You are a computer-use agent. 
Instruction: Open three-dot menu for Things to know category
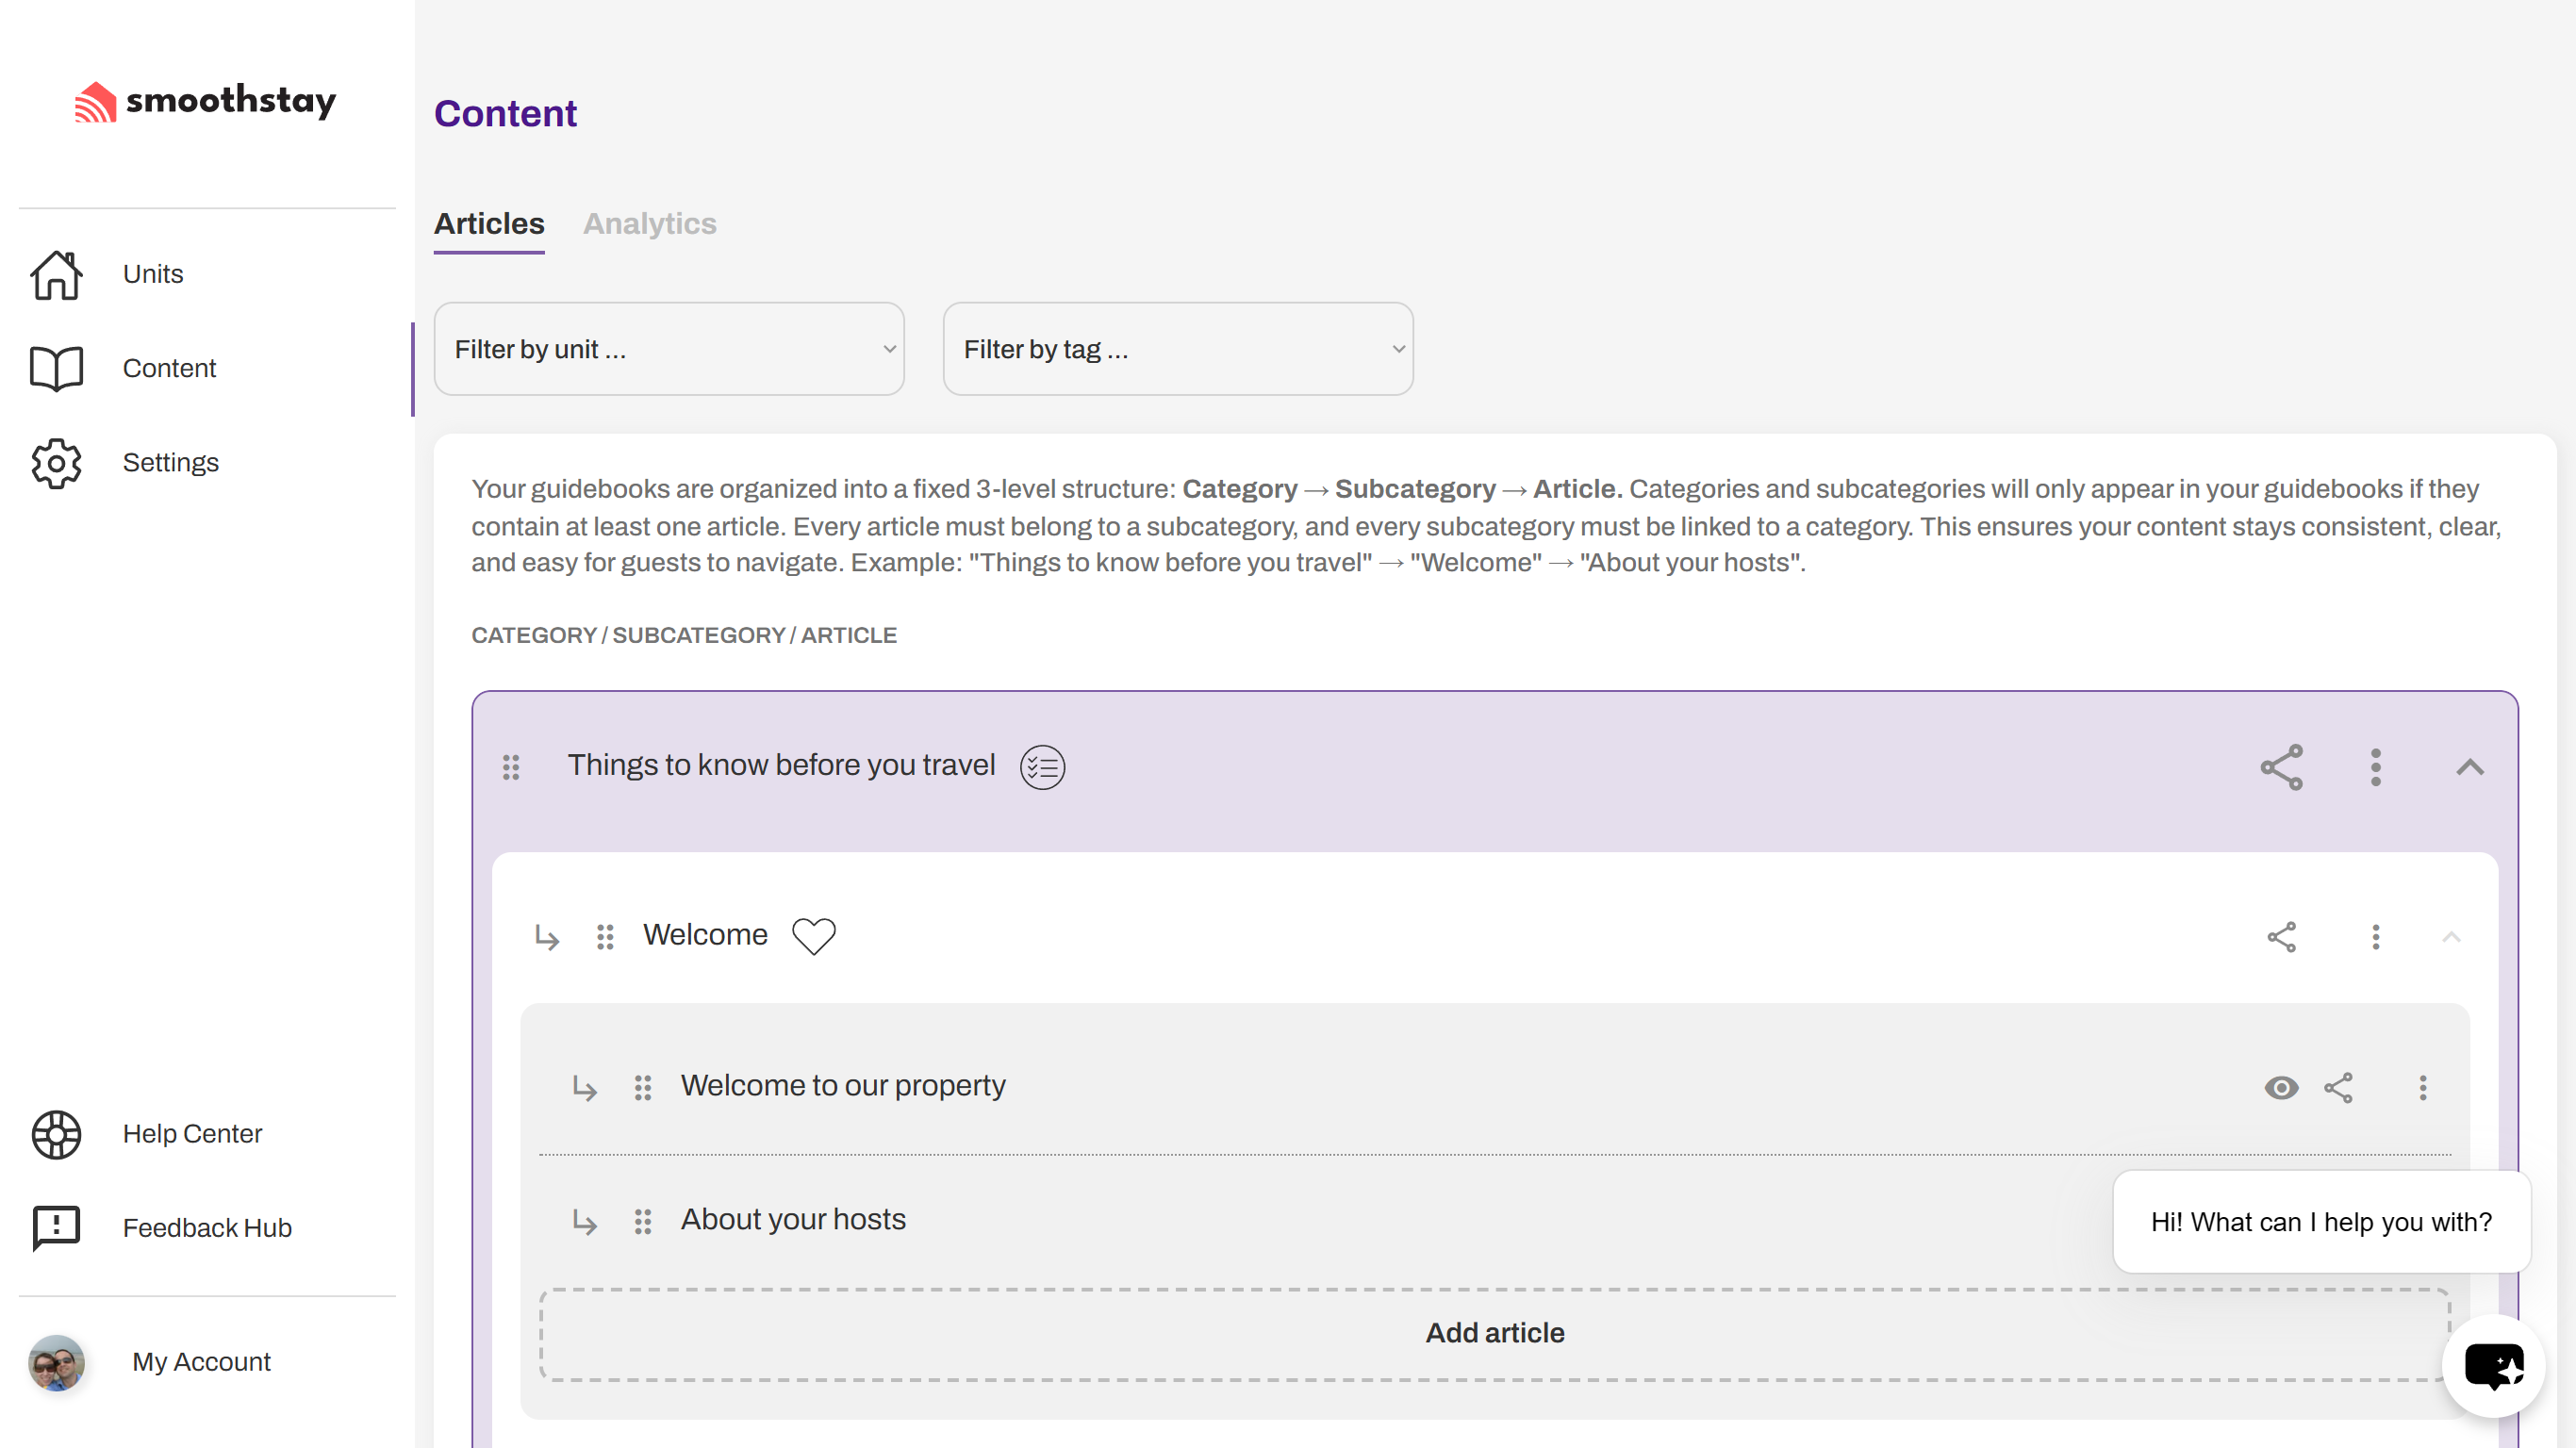2375,767
